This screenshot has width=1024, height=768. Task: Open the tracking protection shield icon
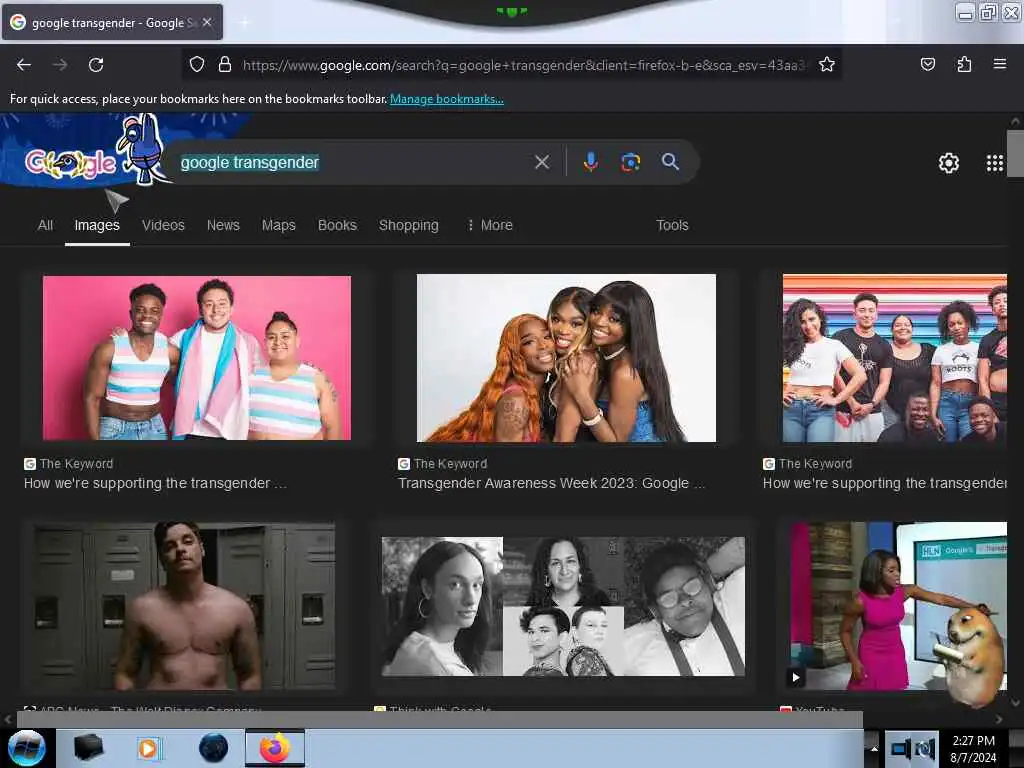pyautogui.click(x=197, y=64)
